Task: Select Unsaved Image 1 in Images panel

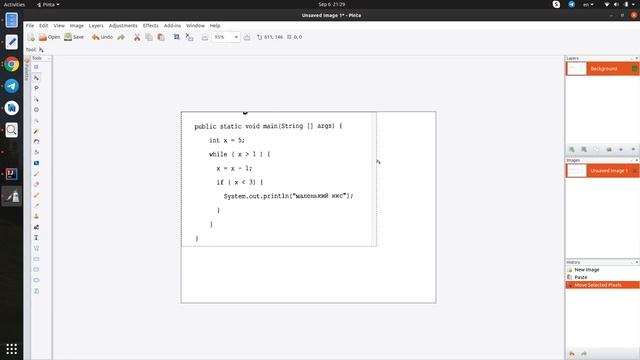Action: pos(602,171)
